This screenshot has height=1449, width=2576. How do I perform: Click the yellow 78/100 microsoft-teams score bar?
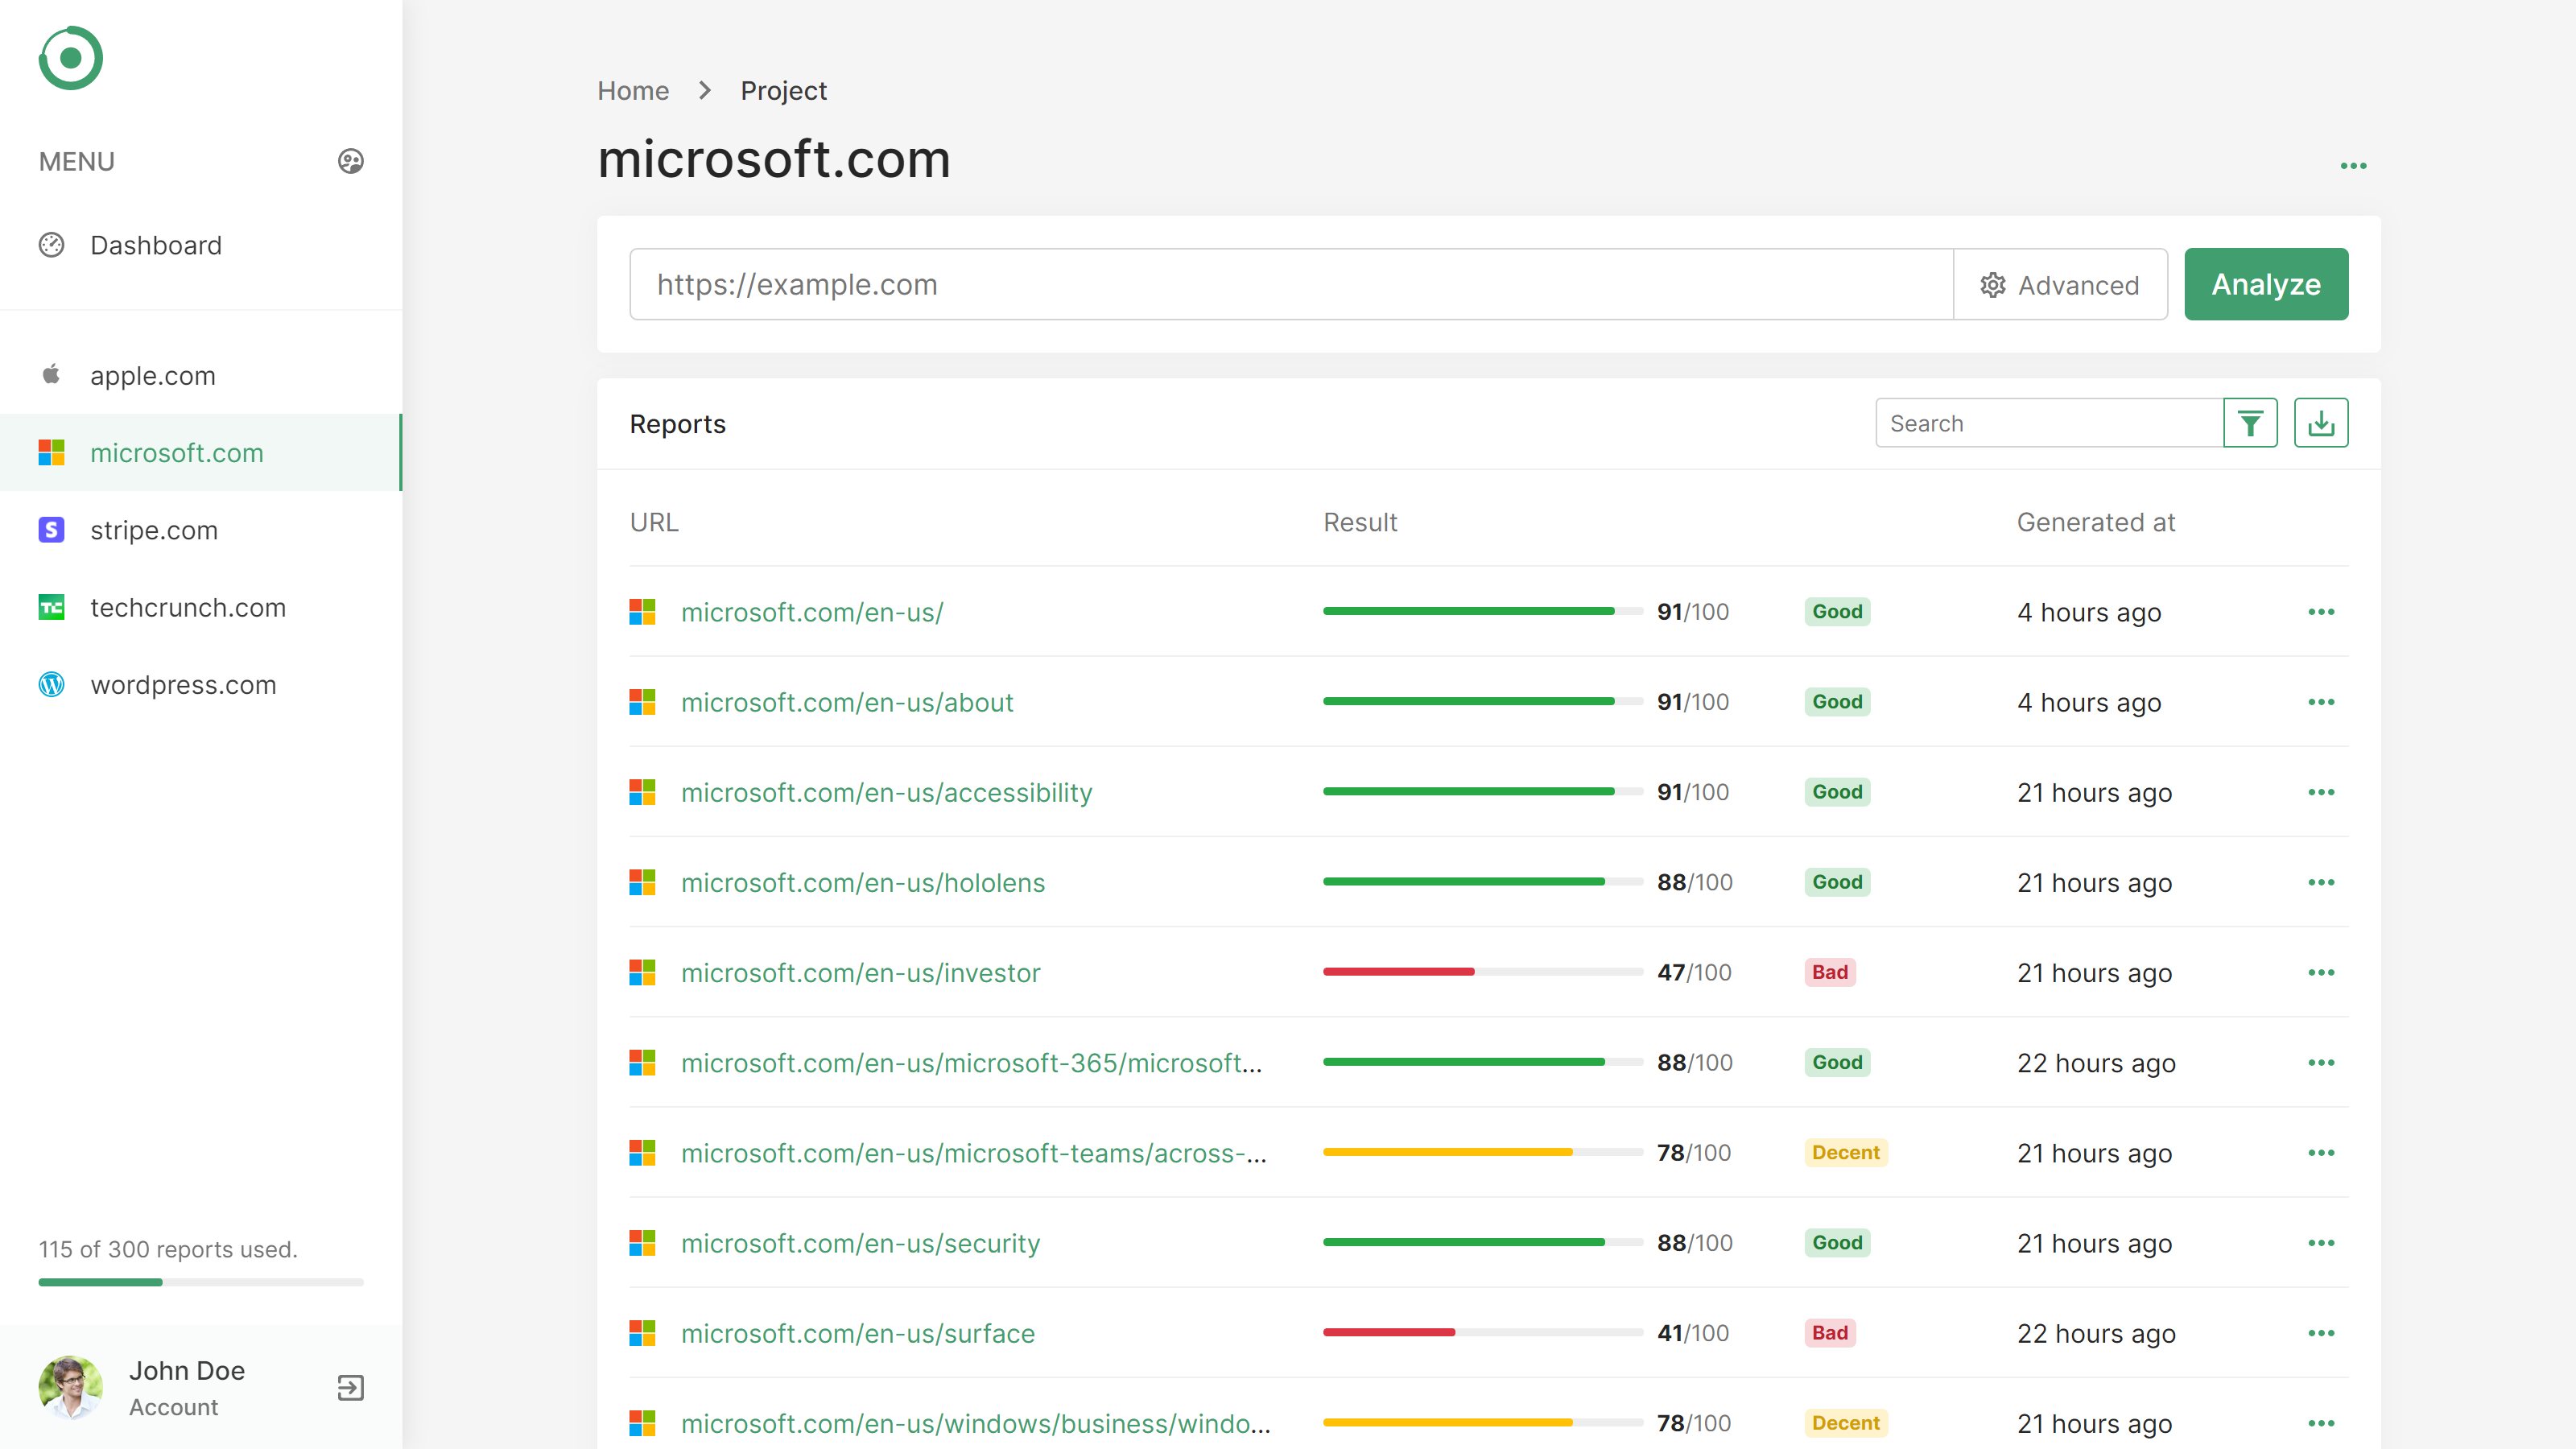pyautogui.click(x=1483, y=1153)
